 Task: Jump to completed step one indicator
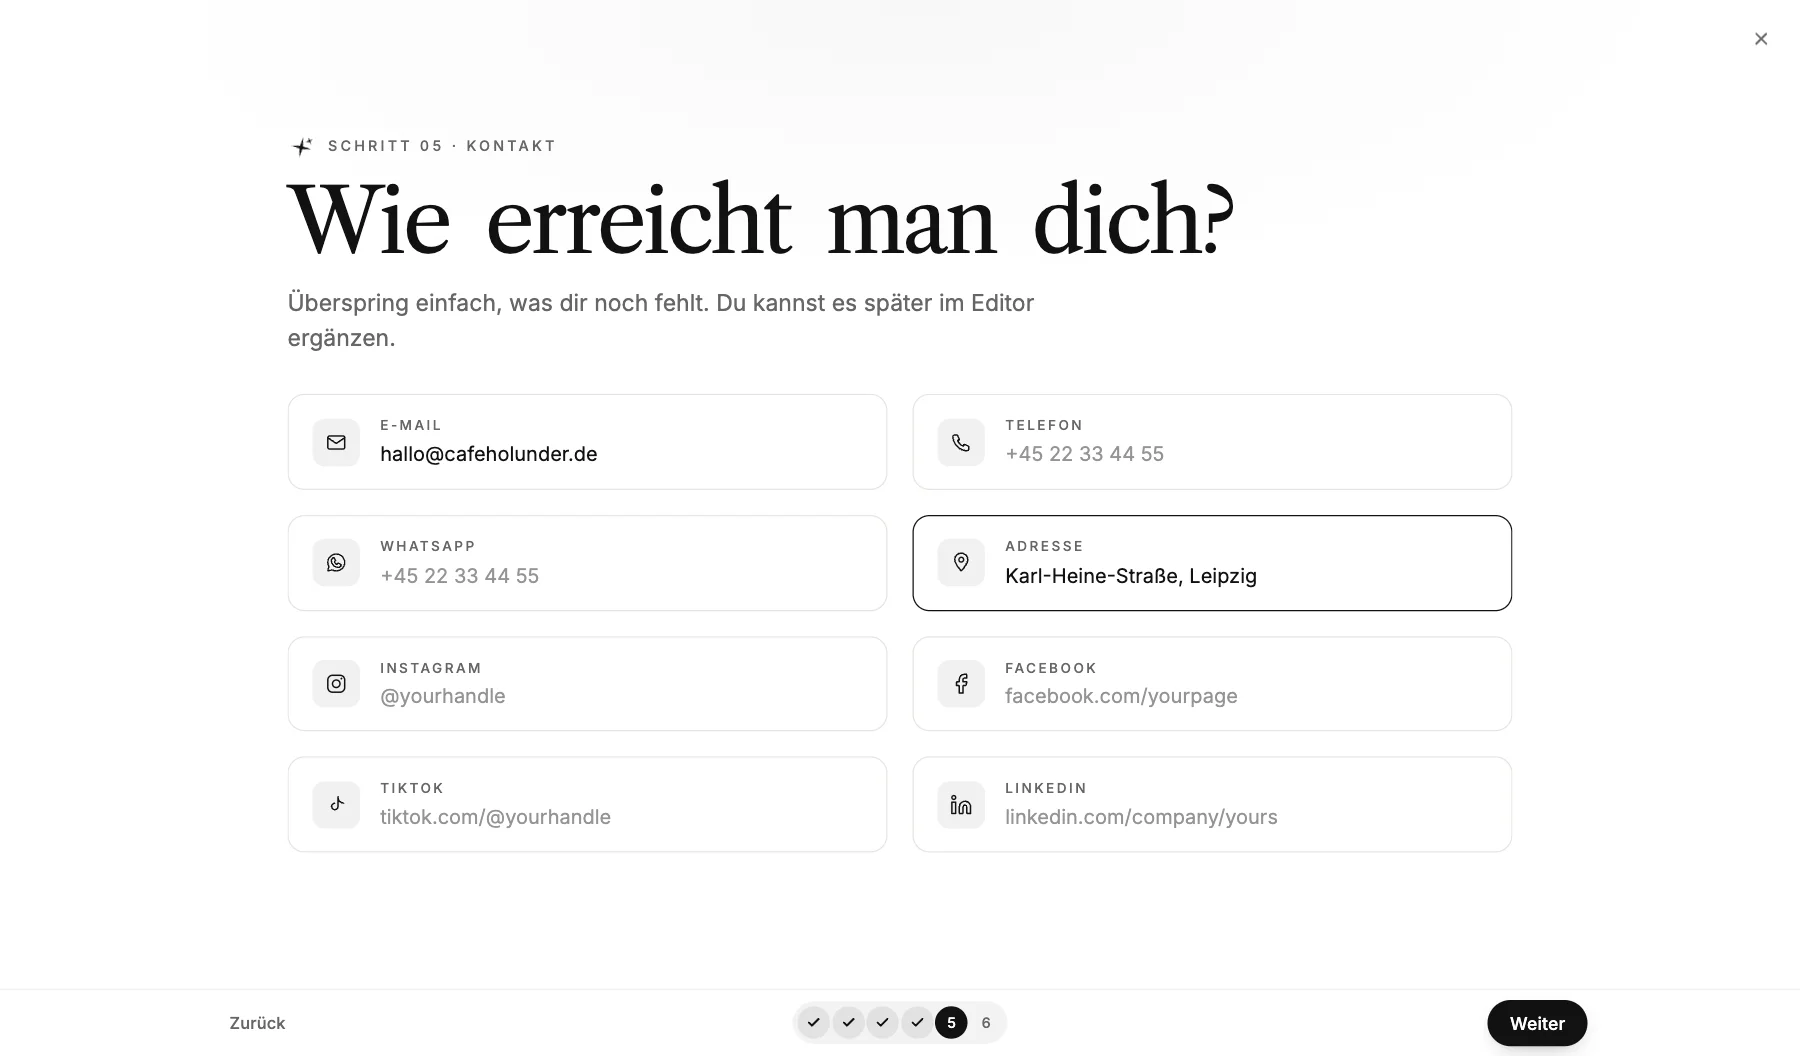(814, 1022)
